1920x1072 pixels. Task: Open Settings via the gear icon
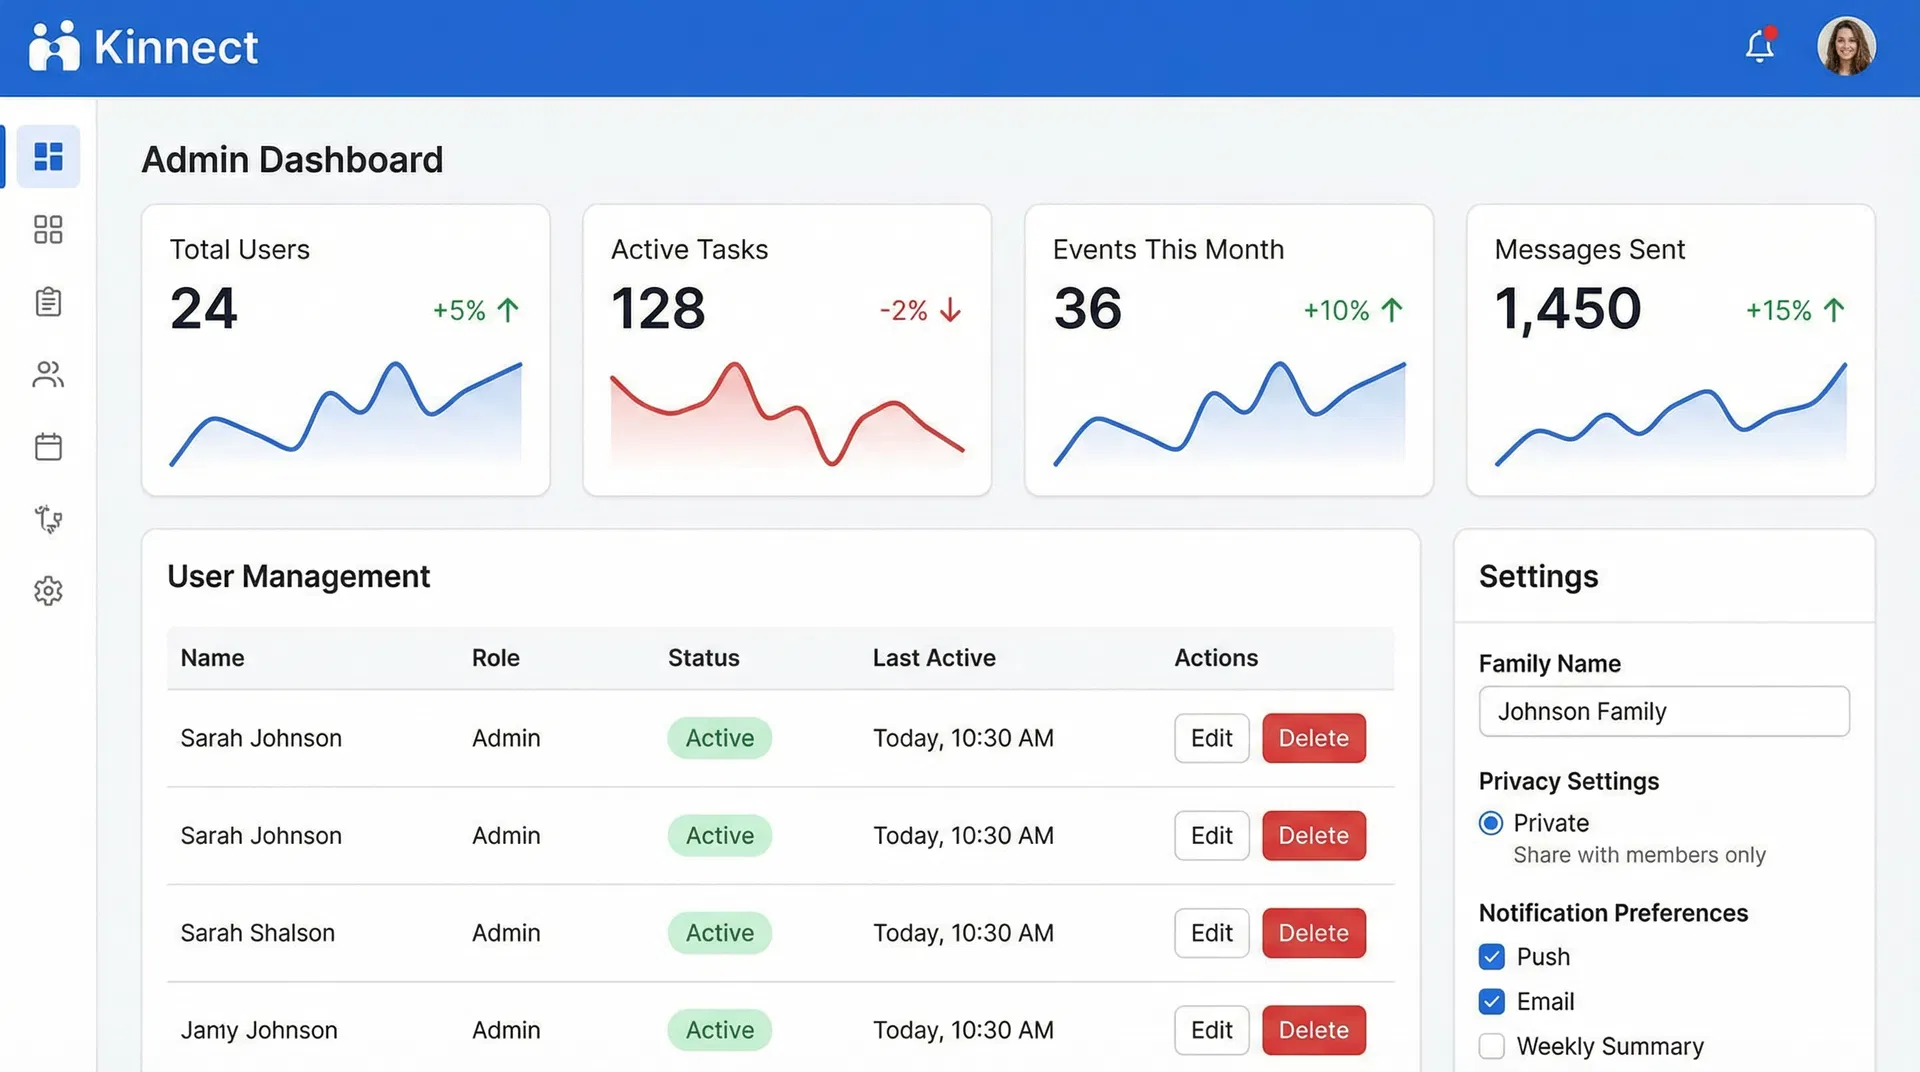tap(47, 591)
